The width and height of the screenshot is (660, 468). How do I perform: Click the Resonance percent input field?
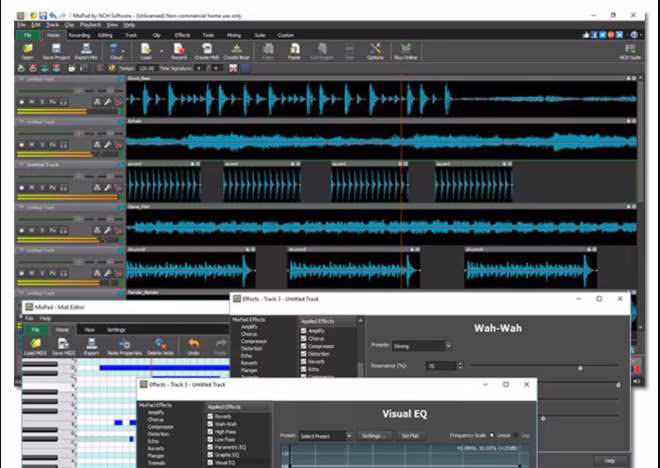pos(441,366)
